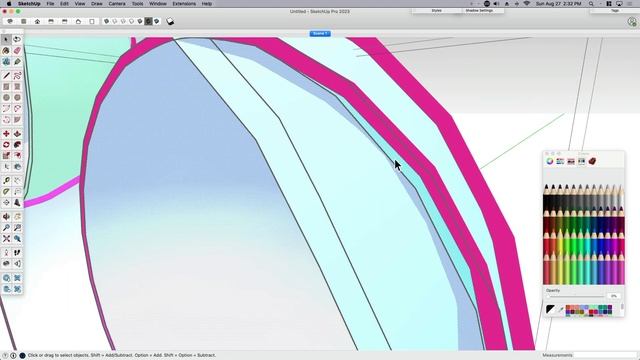Open the image palettes picker
The width and height of the screenshot is (640, 360).
tap(571, 161)
